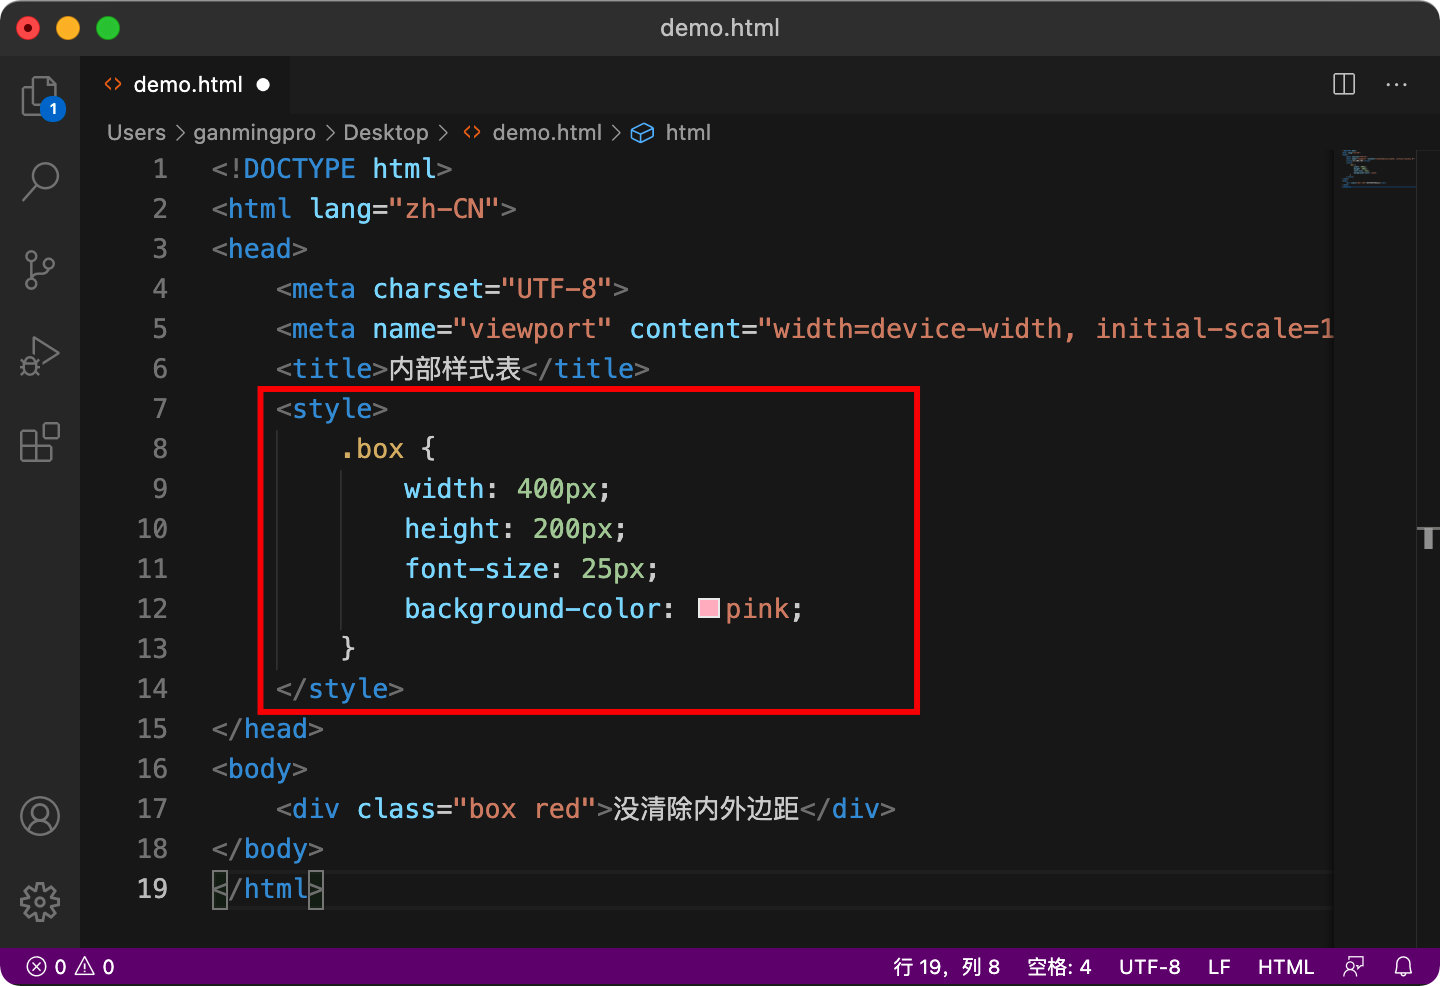Open the Accounts menu icon
This screenshot has height=986, width=1440.
coord(40,816)
